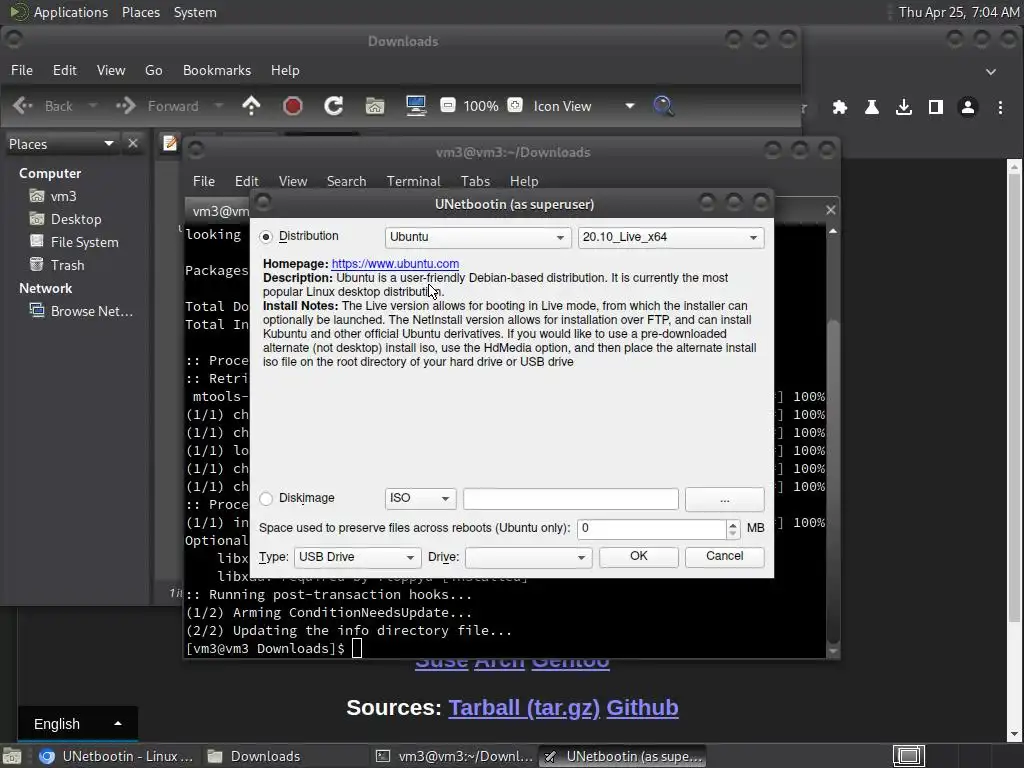Open the Places menu in top panel
The height and width of the screenshot is (768, 1024).
140,12
